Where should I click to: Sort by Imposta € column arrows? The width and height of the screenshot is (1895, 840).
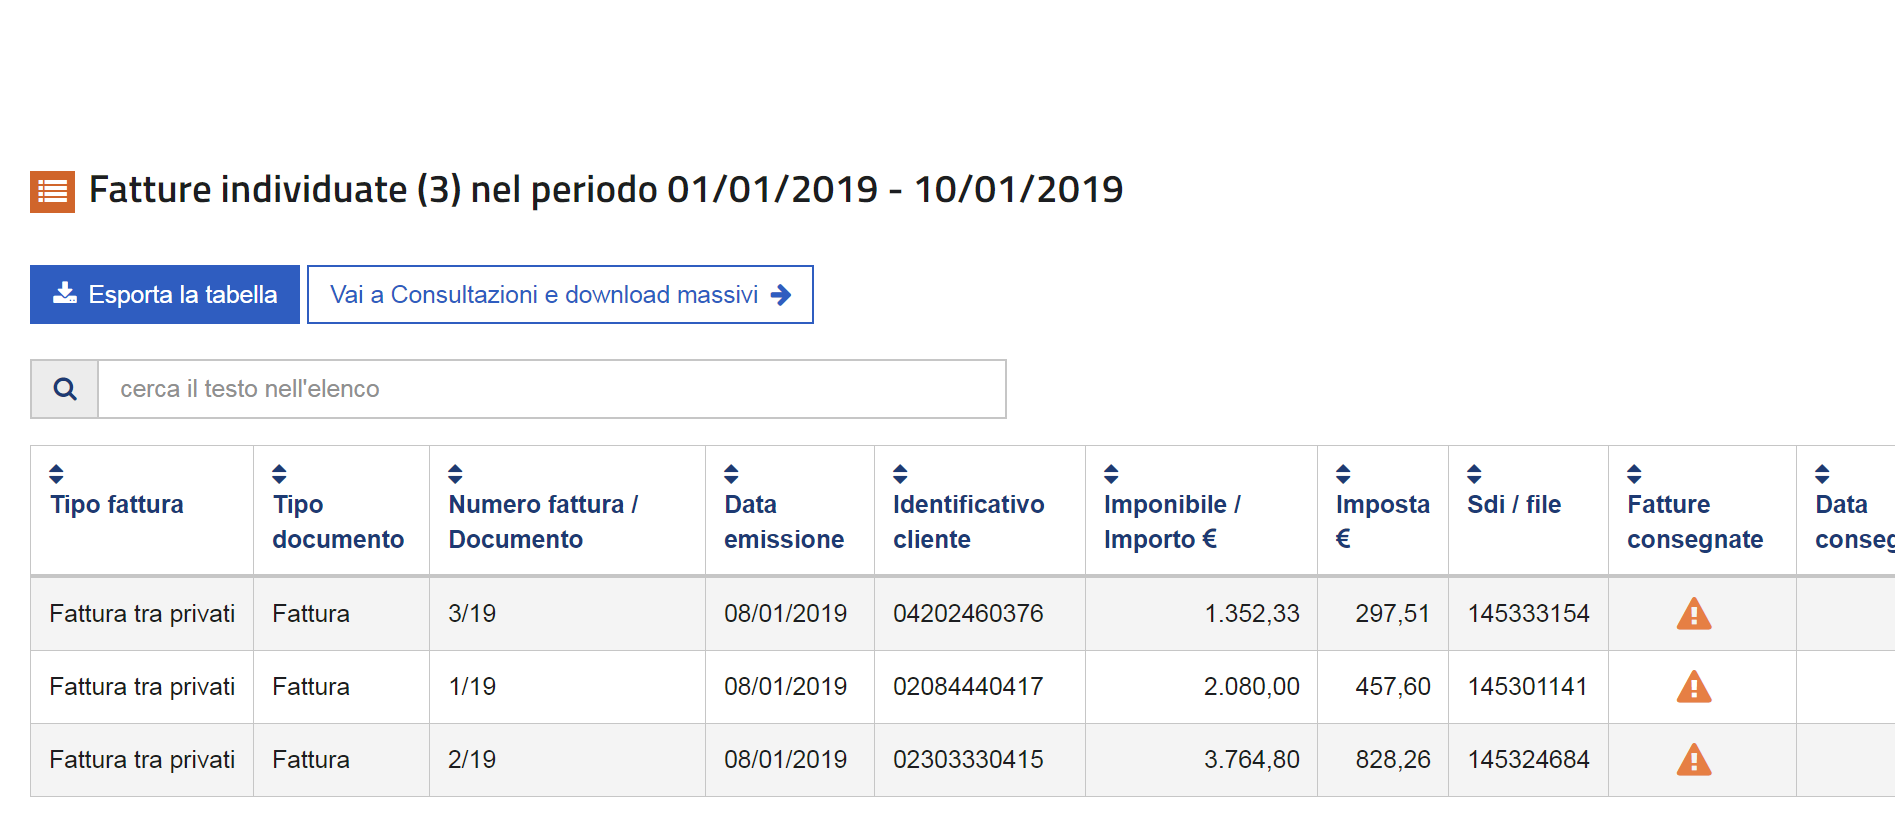pos(1344,474)
